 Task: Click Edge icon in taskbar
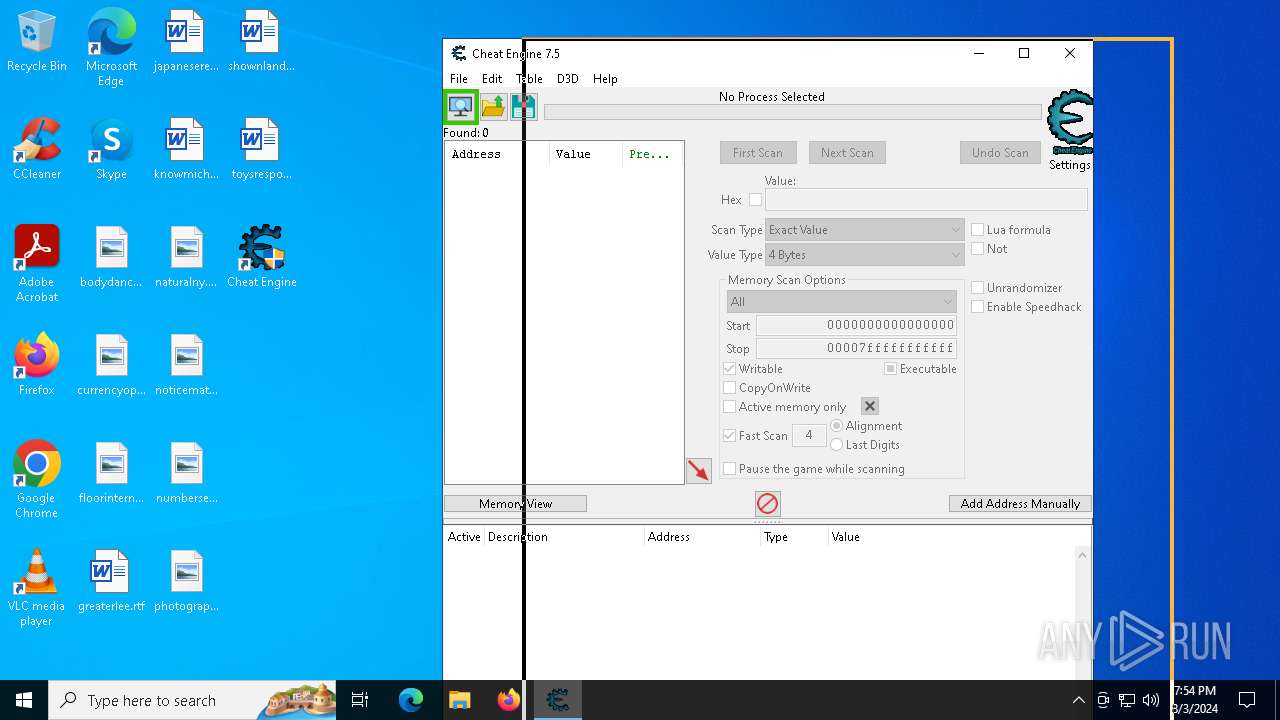click(411, 700)
